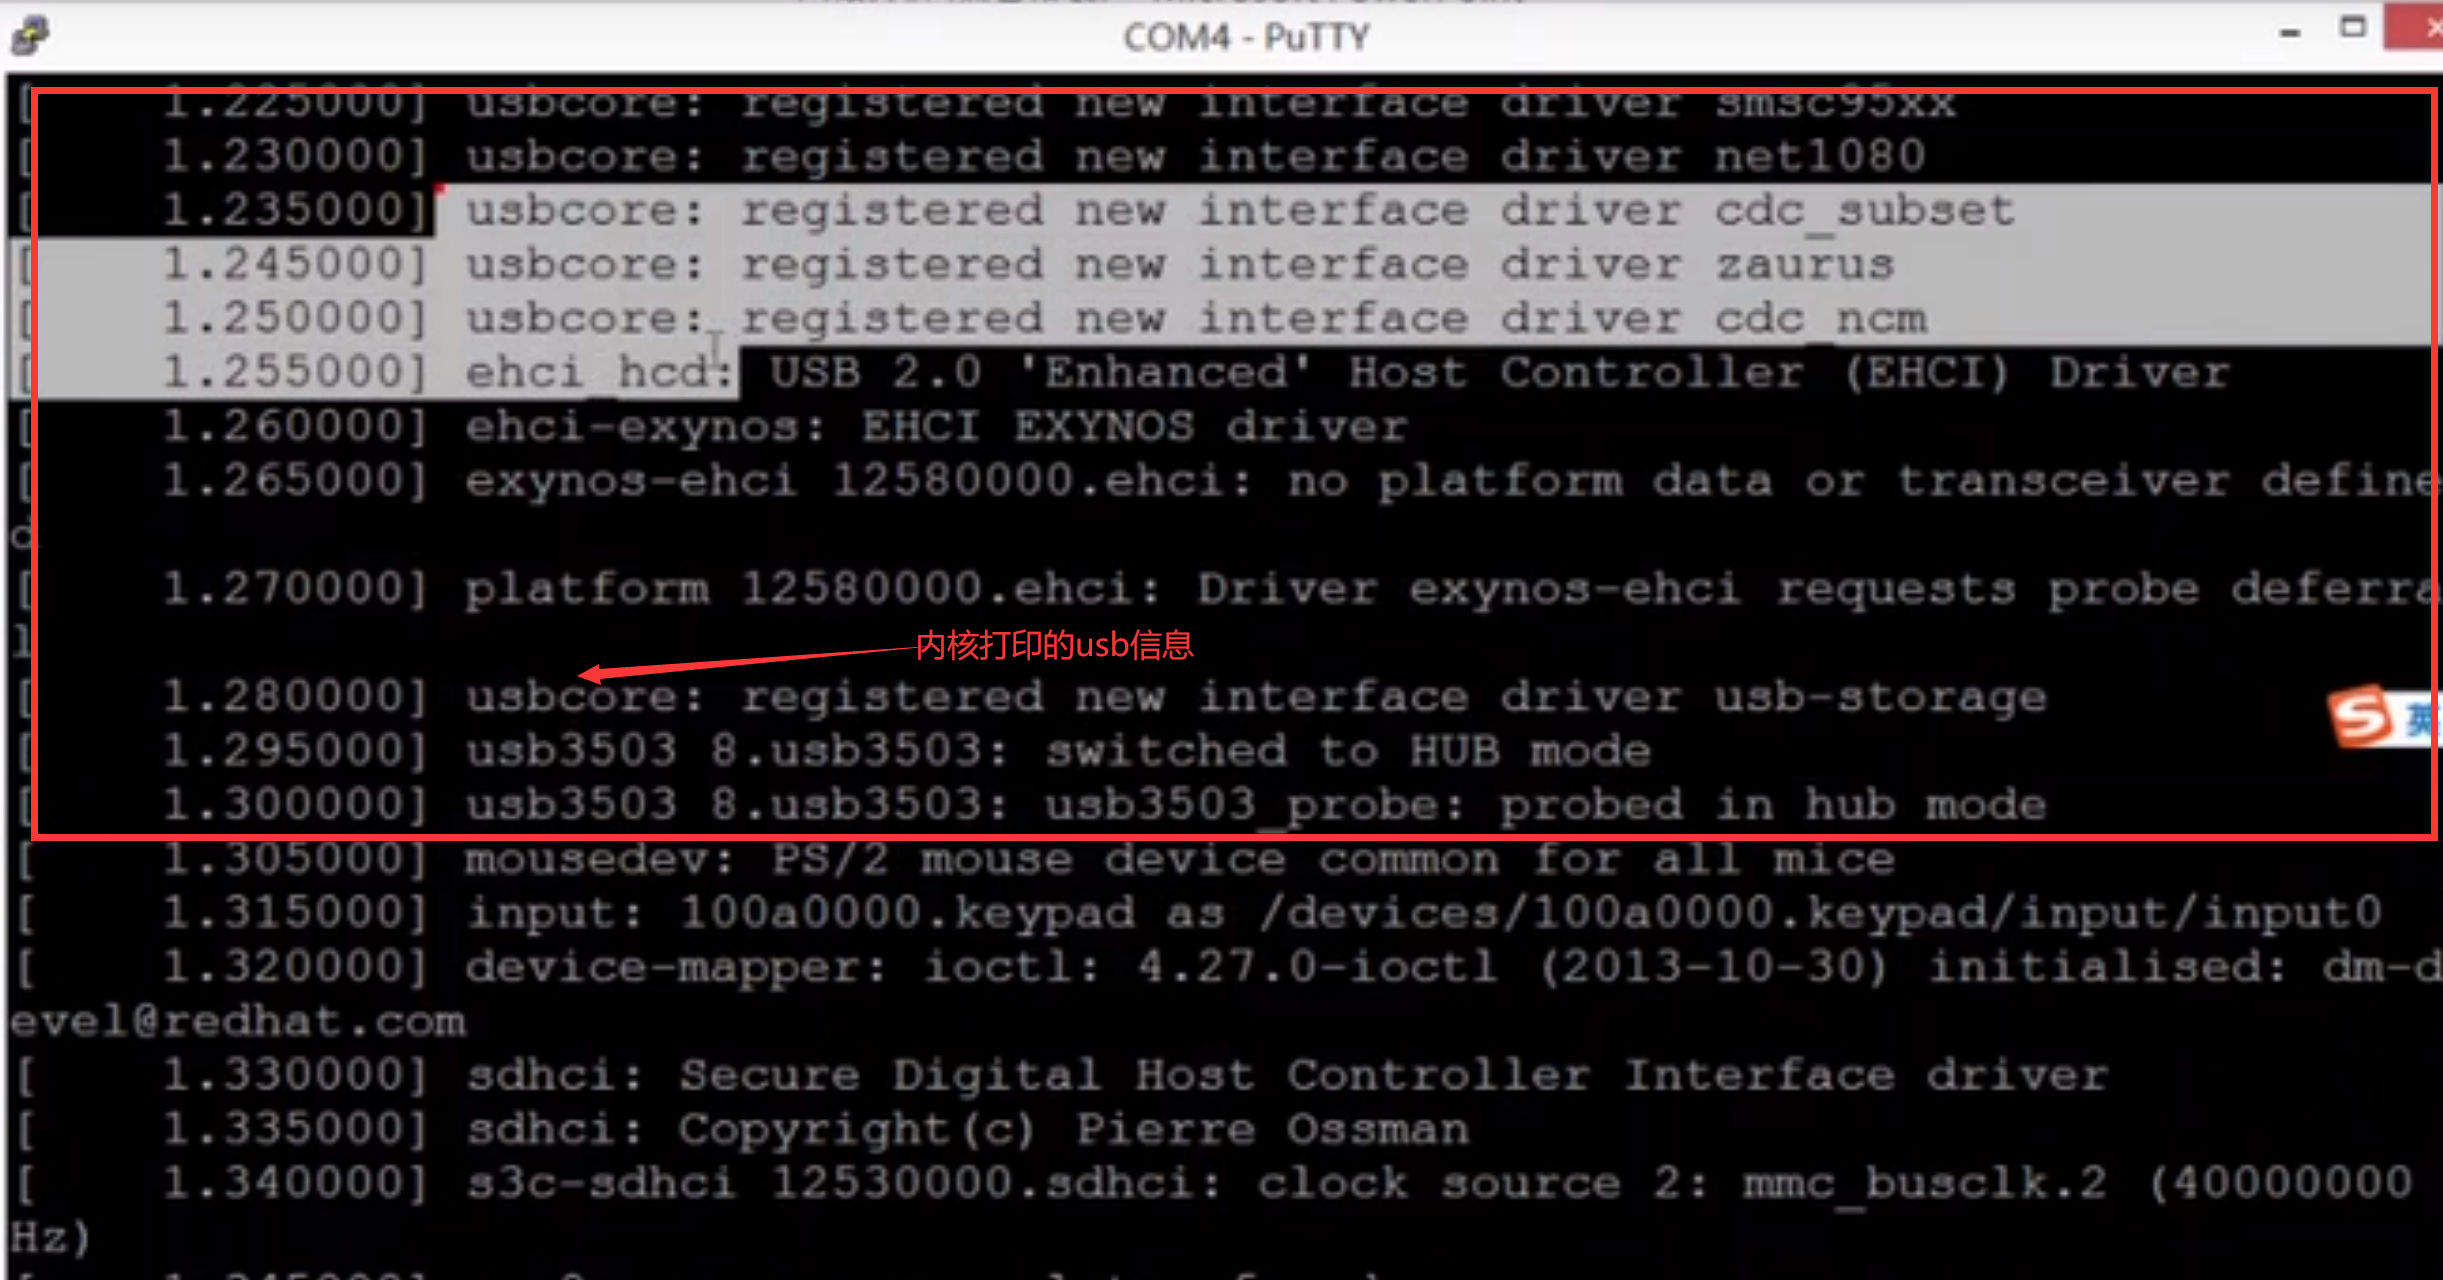Minimize the COM4 PuTTY window

[2290, 33]
